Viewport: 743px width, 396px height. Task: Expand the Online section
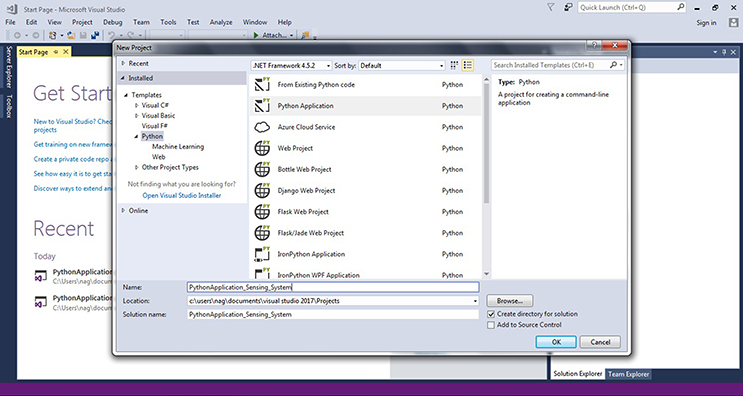point(123,211)
